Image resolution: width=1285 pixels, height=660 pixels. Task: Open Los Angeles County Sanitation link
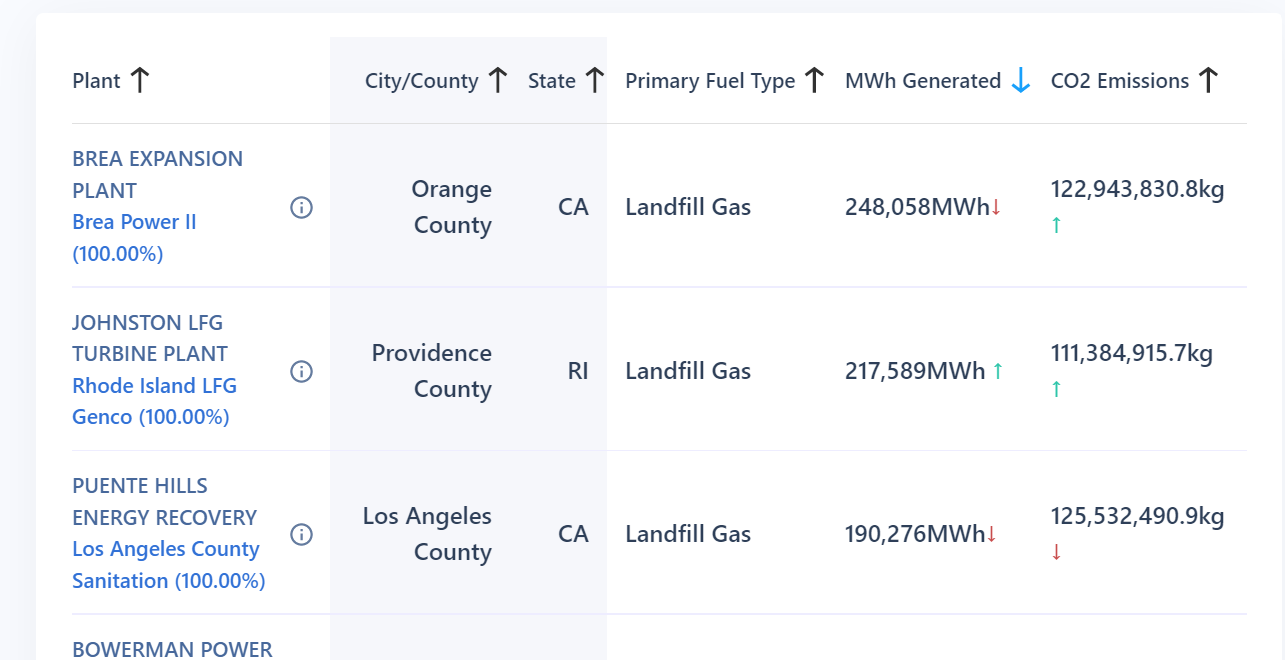pos(168,565)
